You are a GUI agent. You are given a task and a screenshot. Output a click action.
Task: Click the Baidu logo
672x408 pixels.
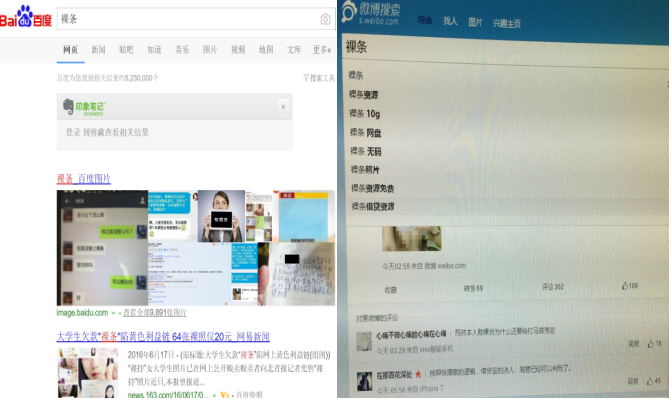26,17
